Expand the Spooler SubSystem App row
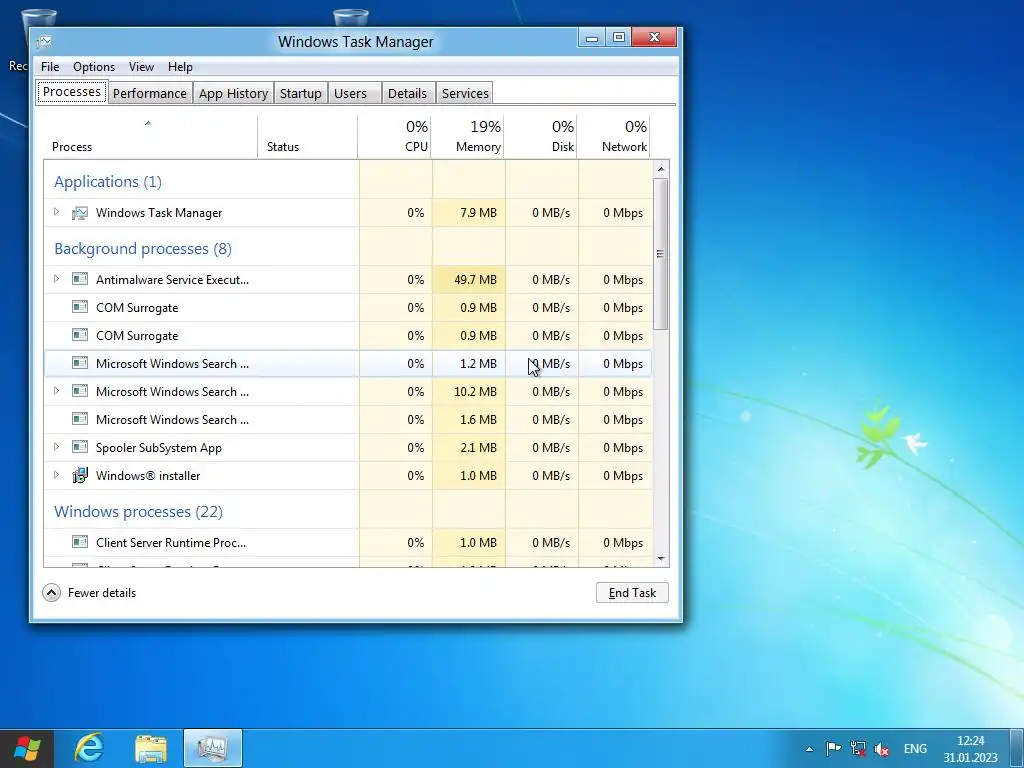This screenshot has height=768, width=1024. [x=57, y=447]
